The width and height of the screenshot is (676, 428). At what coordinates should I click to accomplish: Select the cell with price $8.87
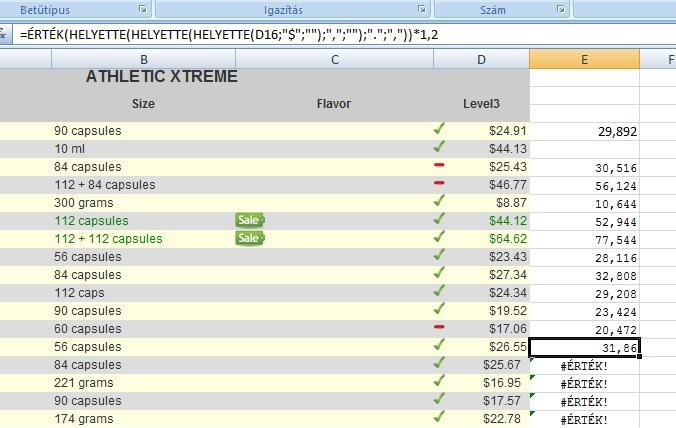pyautogui.click(x=482, y=203)
